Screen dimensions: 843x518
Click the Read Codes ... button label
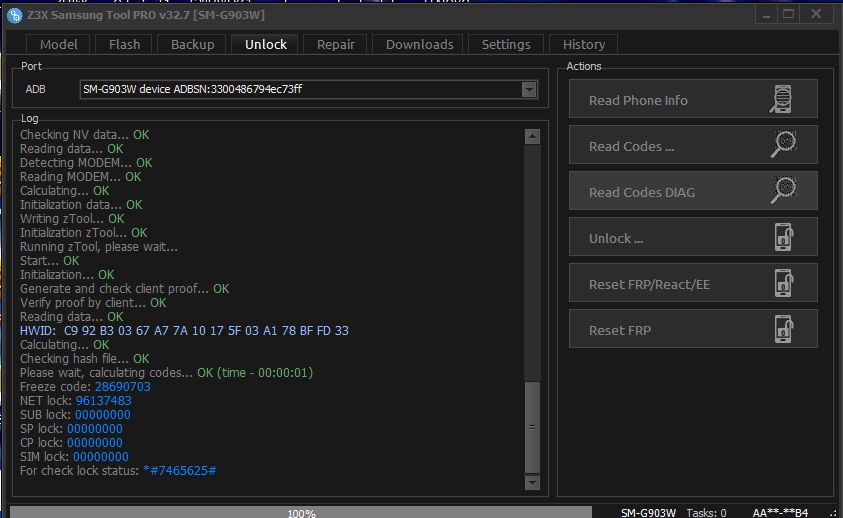(631, 146)
